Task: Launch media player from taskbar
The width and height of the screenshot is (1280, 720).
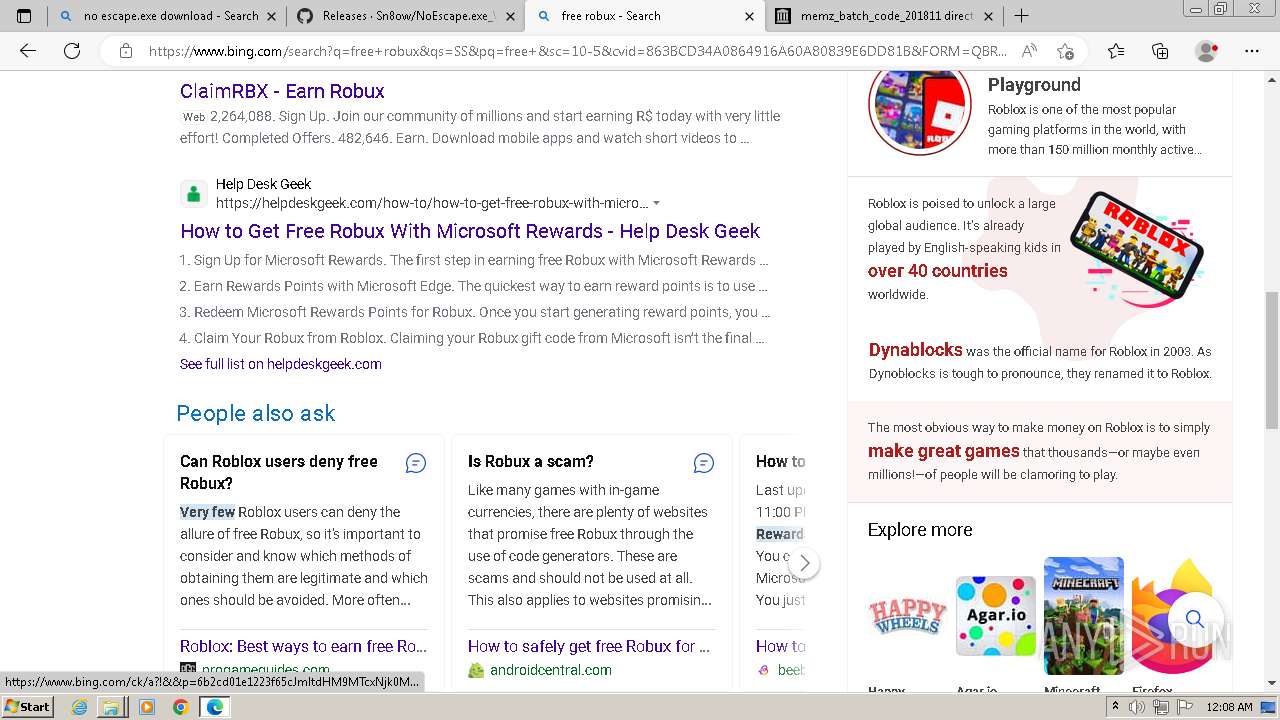Action: coord(146,707)
